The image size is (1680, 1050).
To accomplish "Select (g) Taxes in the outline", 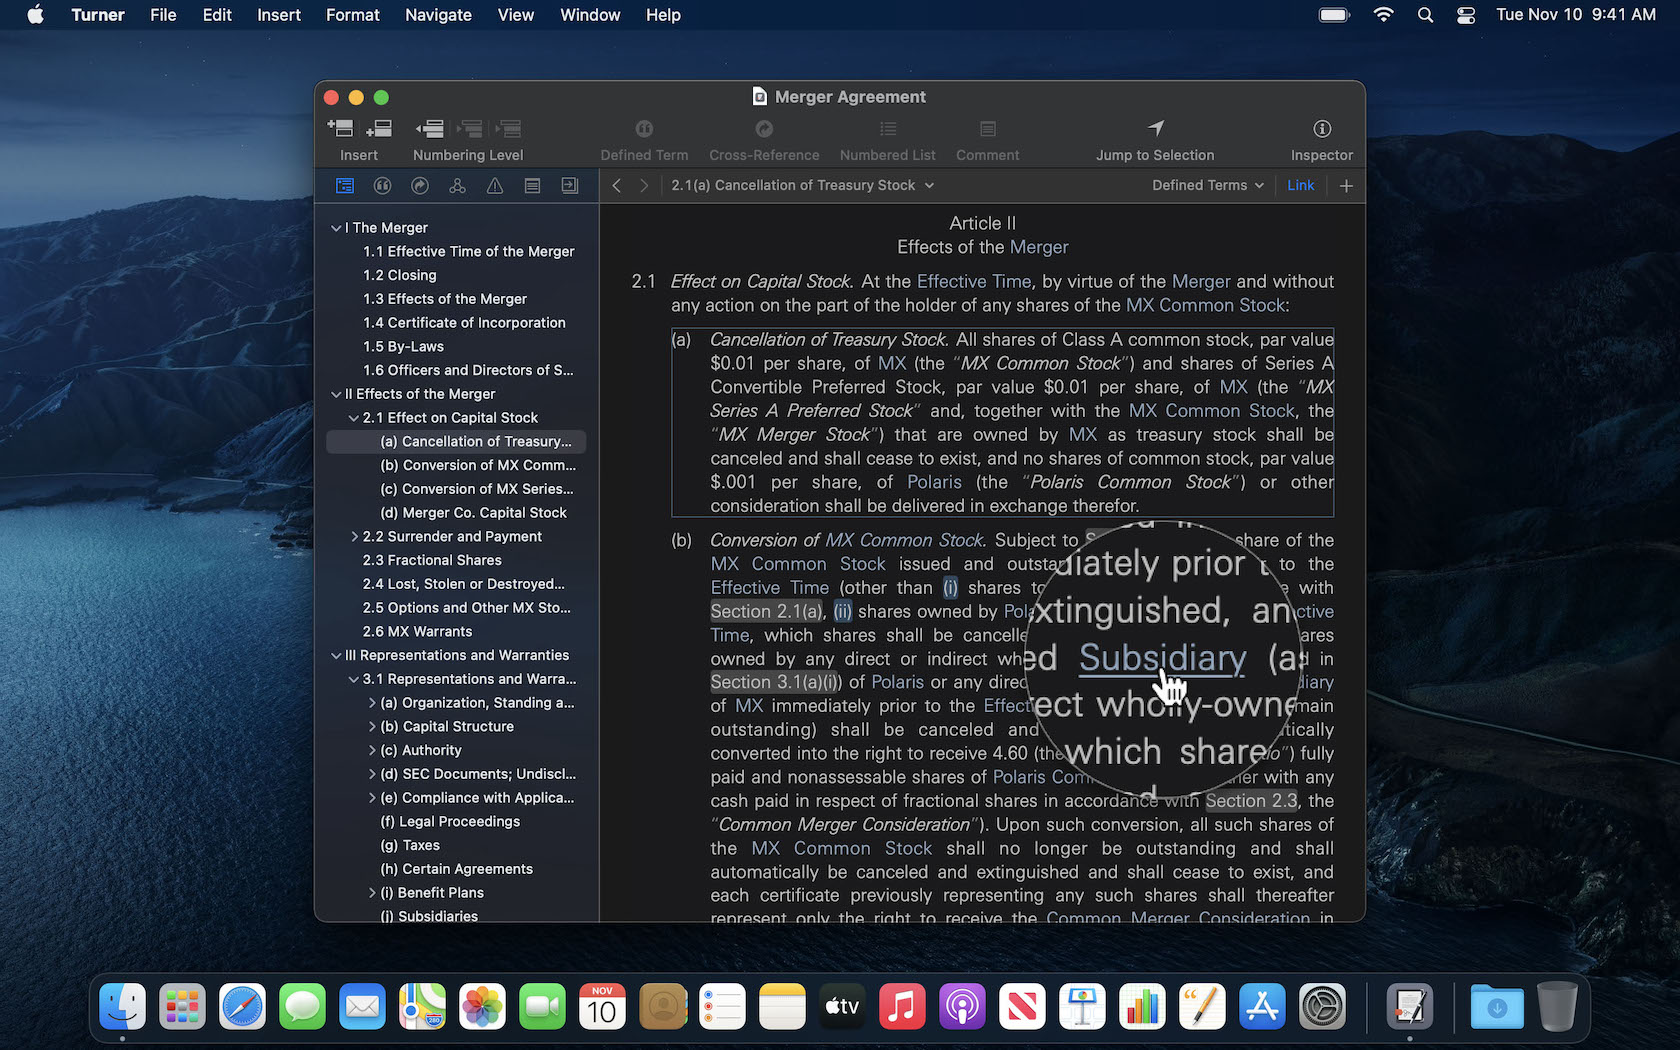I will coord(410,846).
